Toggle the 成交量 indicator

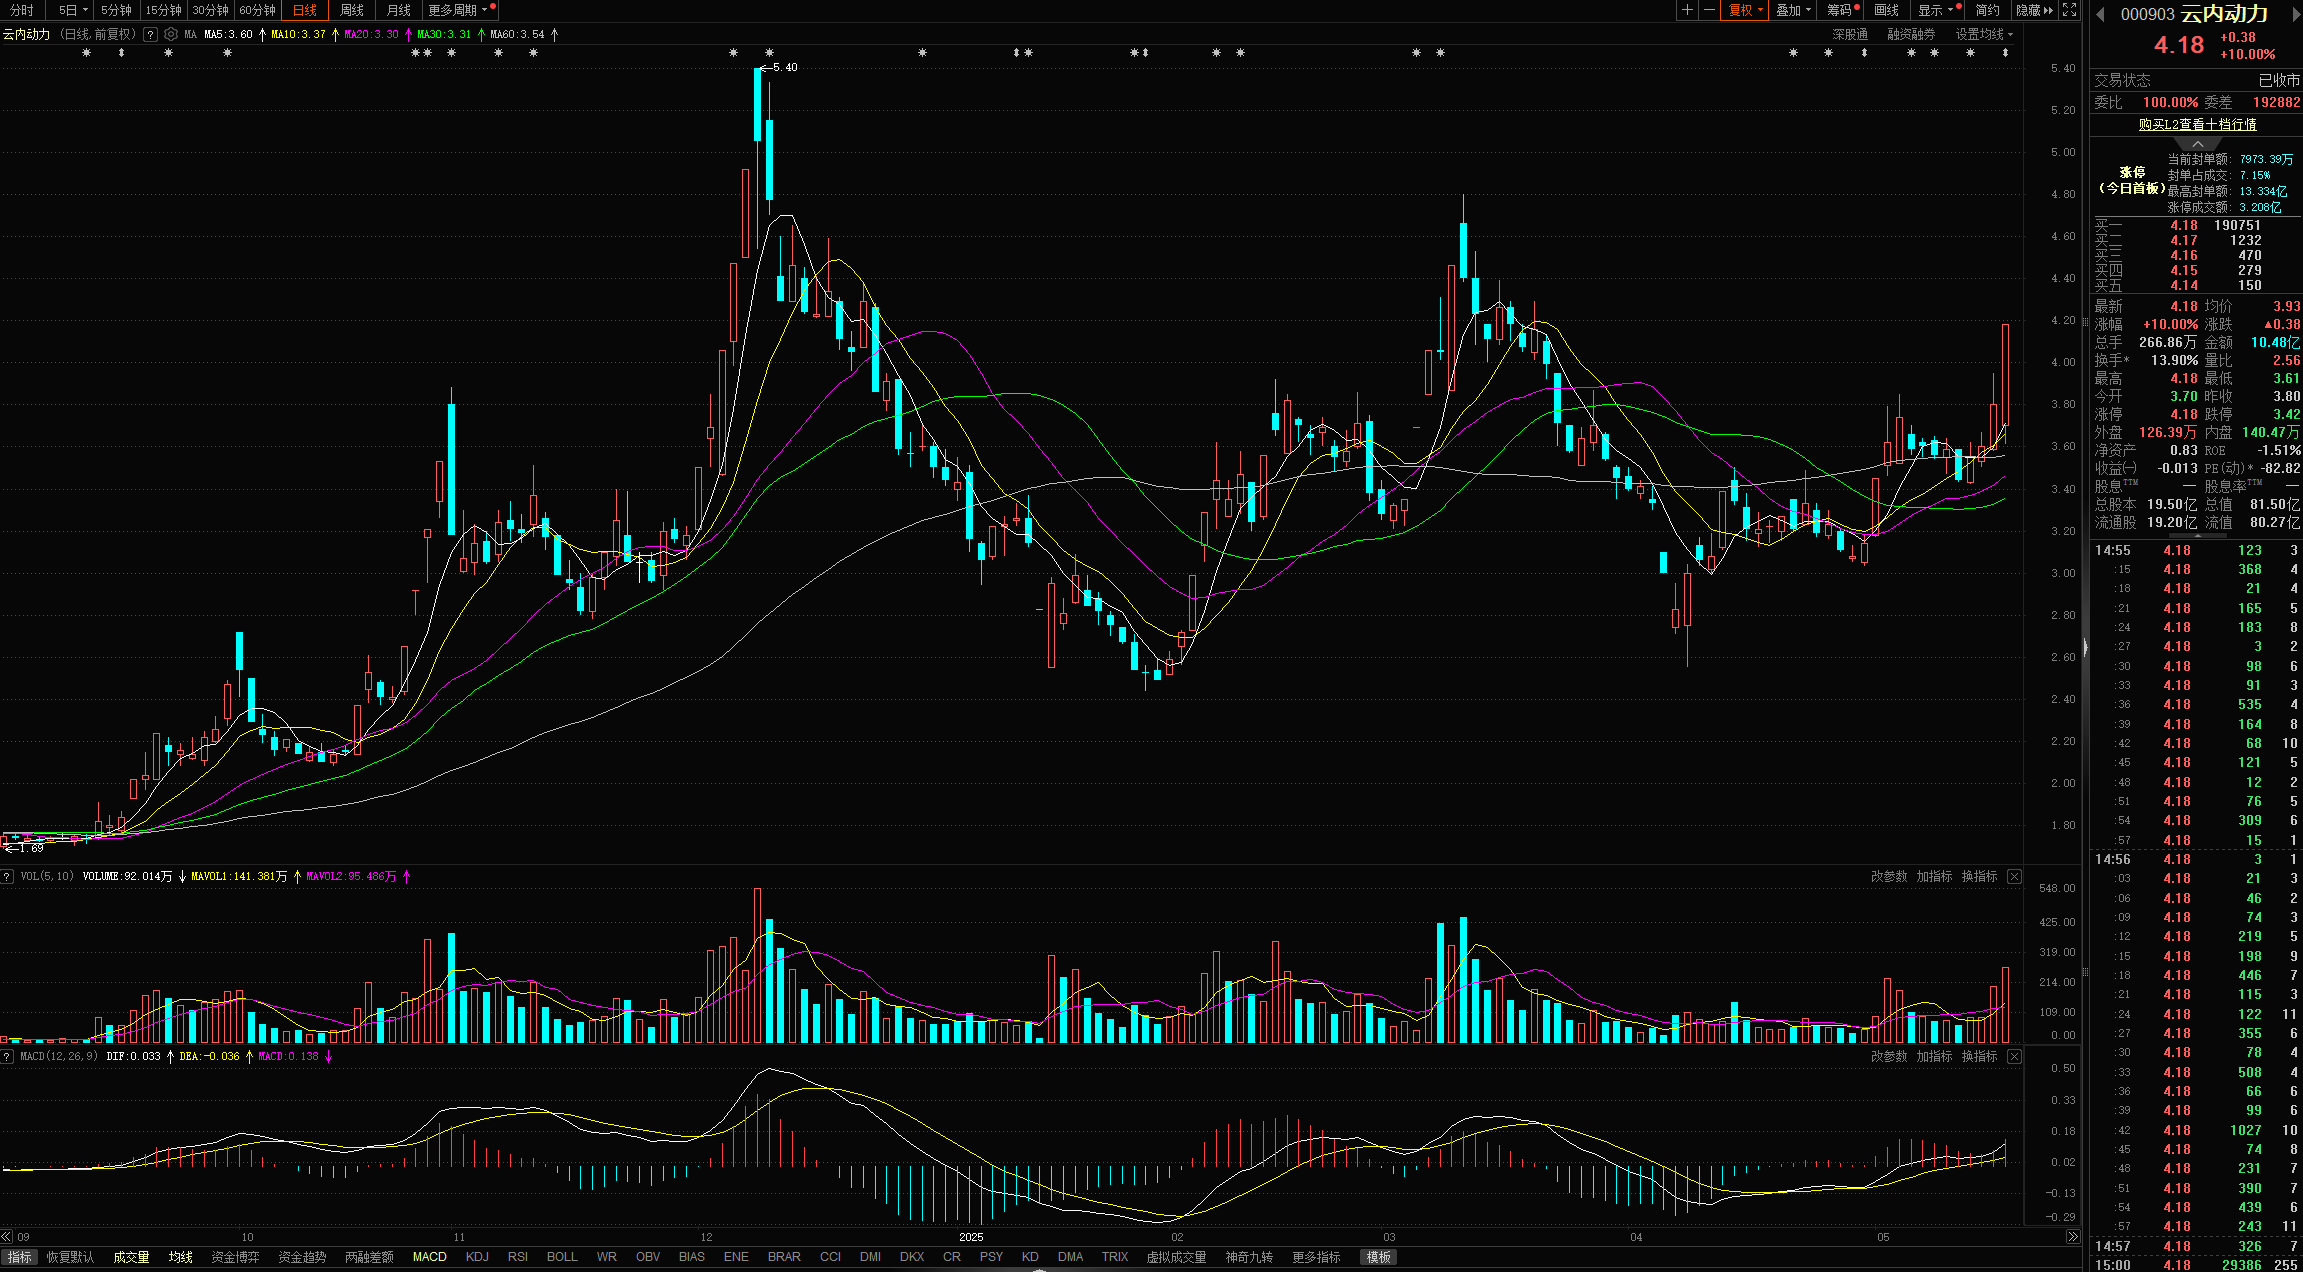[x=131, y=1258]
